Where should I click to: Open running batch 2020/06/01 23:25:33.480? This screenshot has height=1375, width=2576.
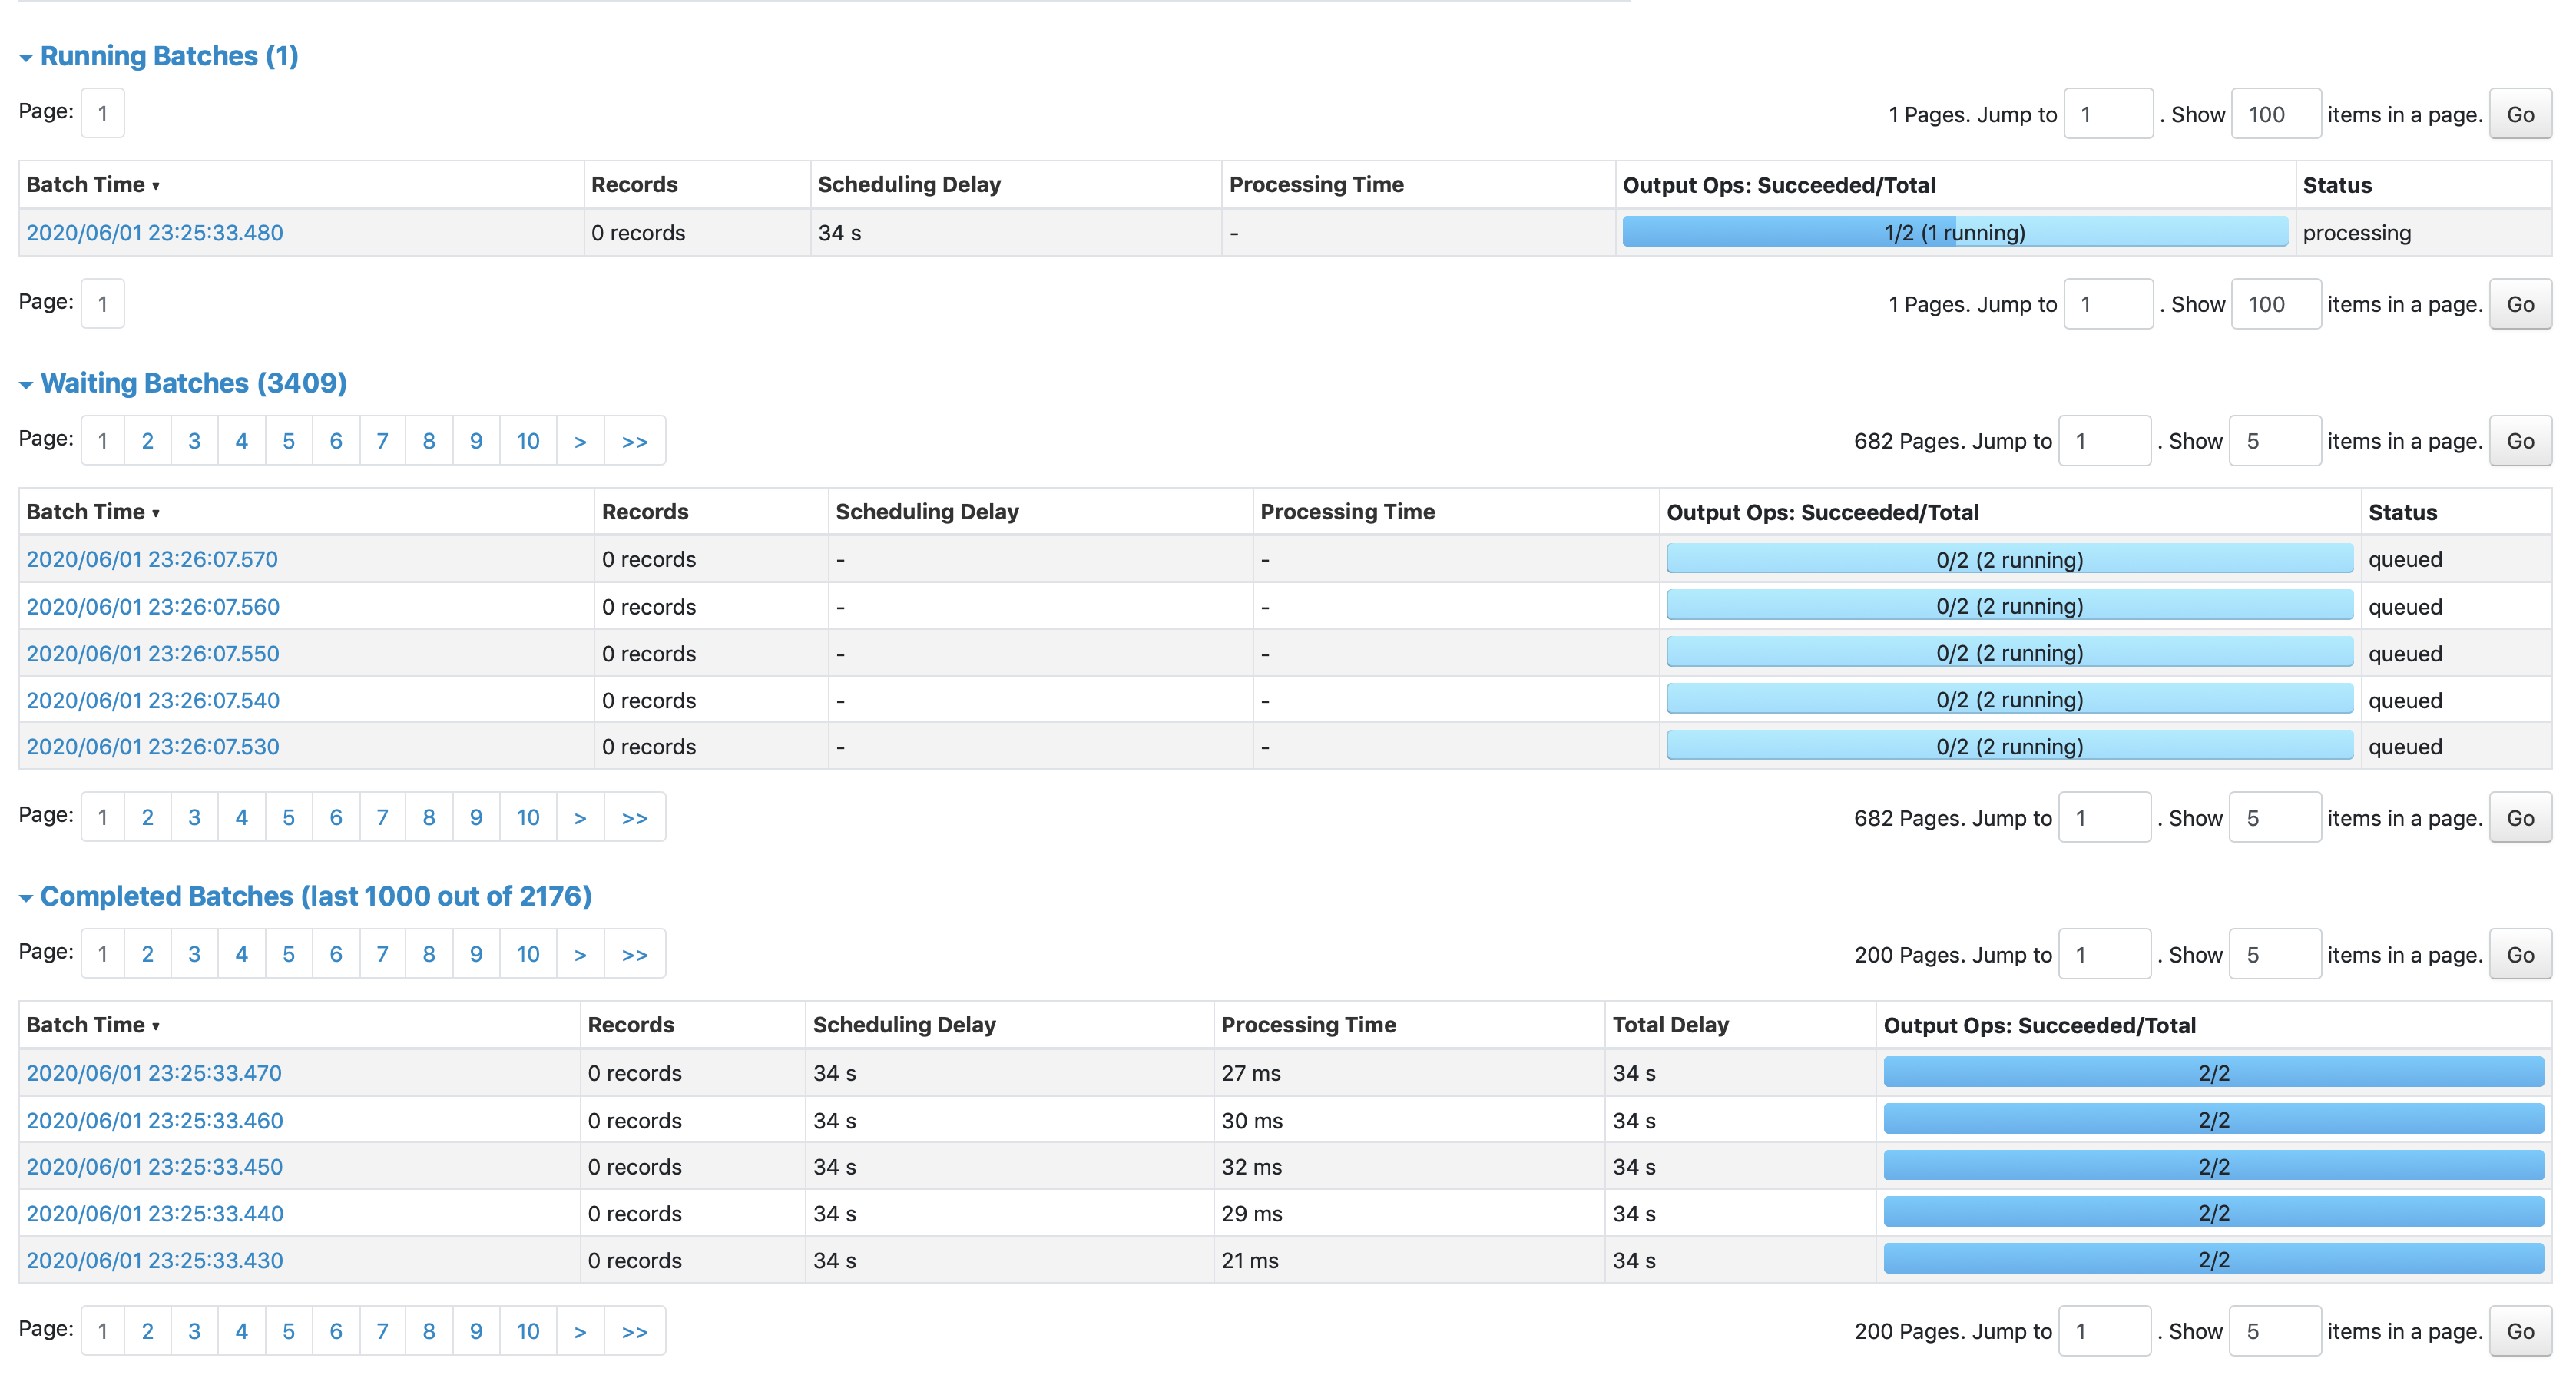(154, 233)
